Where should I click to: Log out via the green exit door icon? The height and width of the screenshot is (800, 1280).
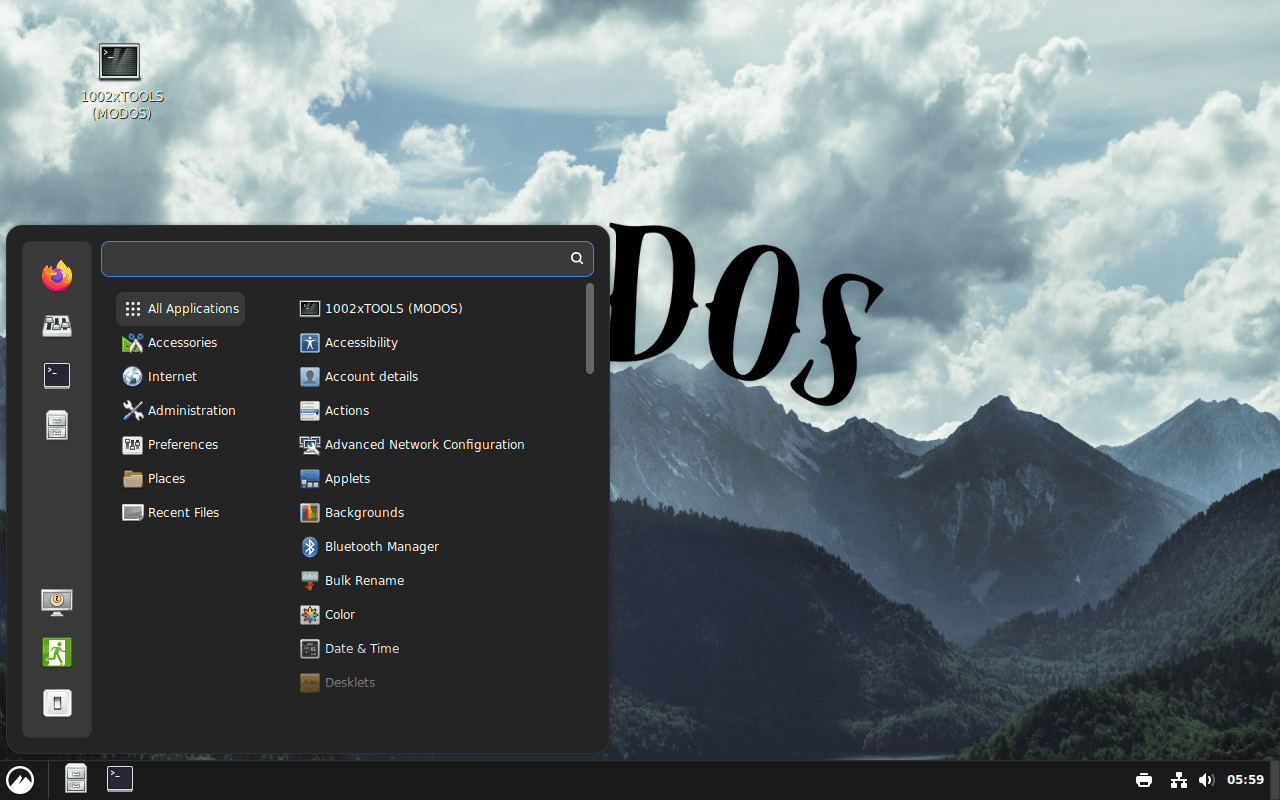click(57, 652)
